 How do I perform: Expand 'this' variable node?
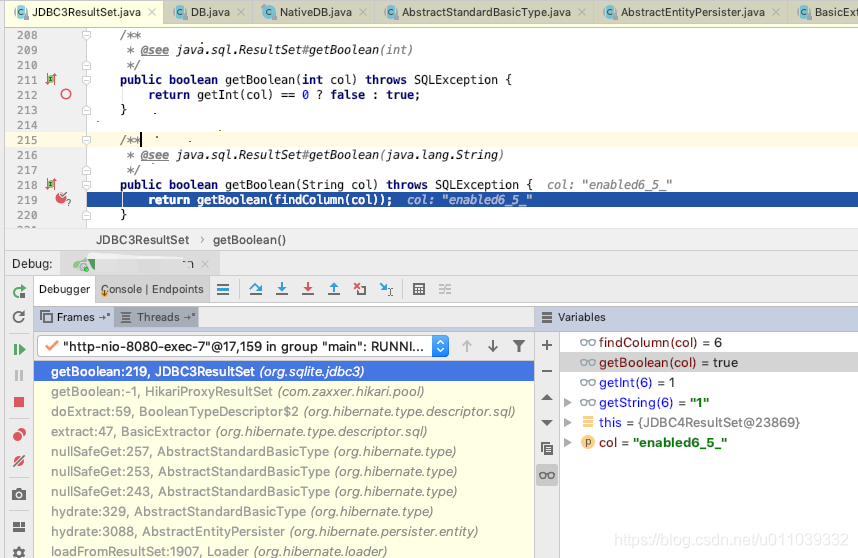567,422
